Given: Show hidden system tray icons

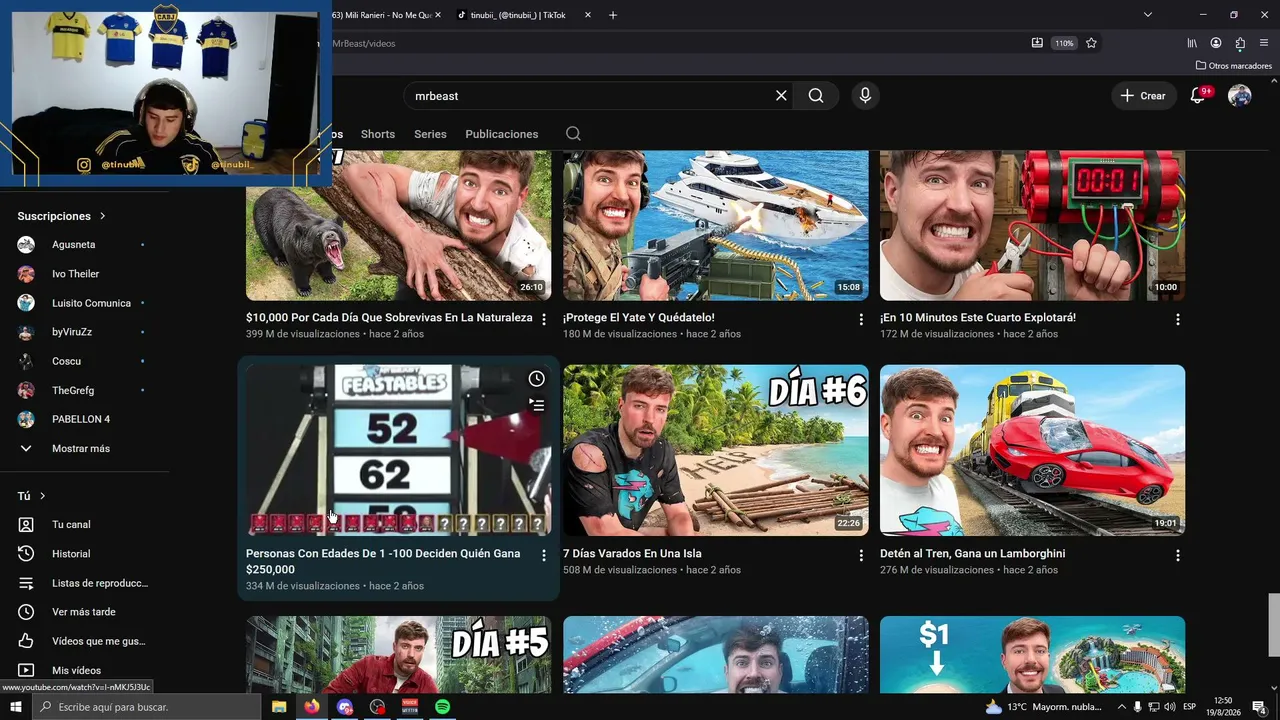Looking at the screenshot, I should [1122, 707].
